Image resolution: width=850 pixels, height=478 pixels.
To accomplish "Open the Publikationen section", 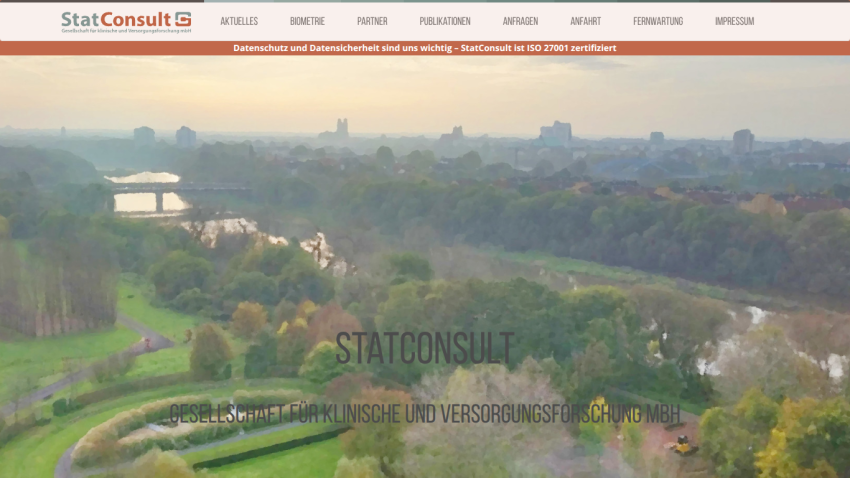I will [x=445, y=22].
